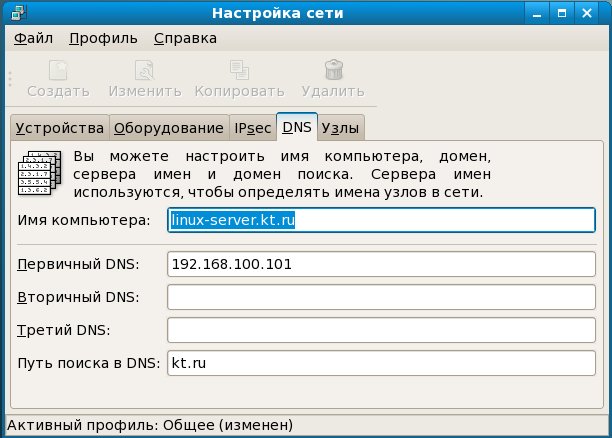Viewport: 612px width, 438px height.
Task: Focus the Имя компьютера field
Action: [381, 220]
